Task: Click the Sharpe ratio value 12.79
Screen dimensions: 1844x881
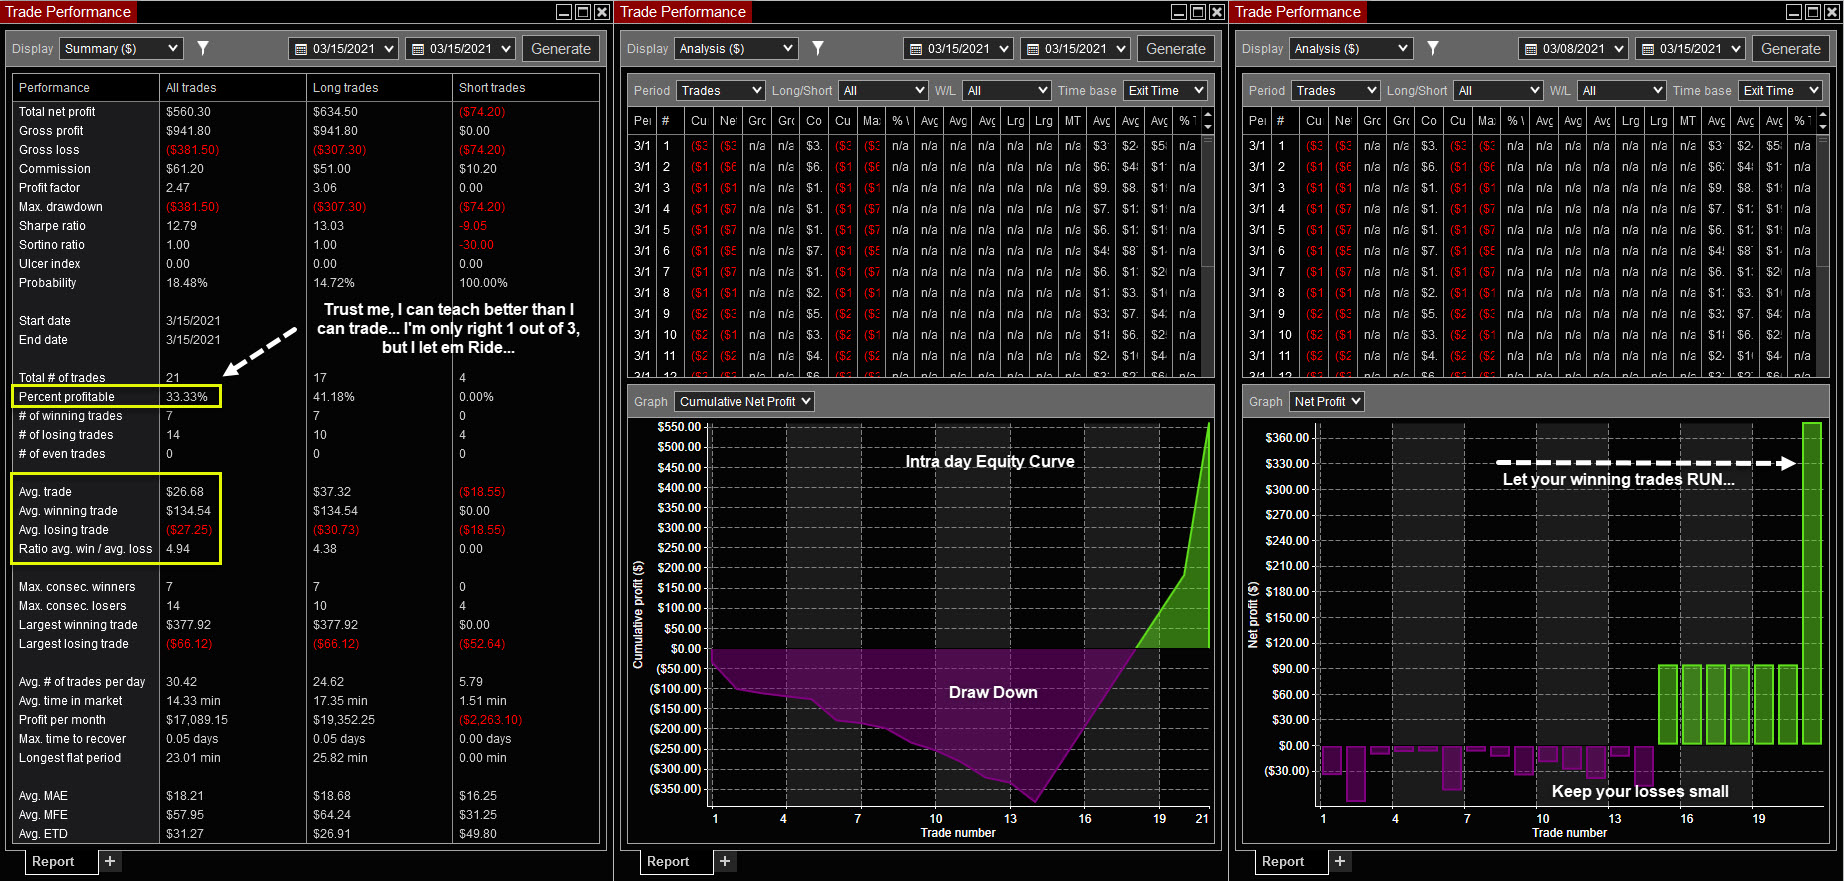Action: pyautogui.click(x=181, y=226)
